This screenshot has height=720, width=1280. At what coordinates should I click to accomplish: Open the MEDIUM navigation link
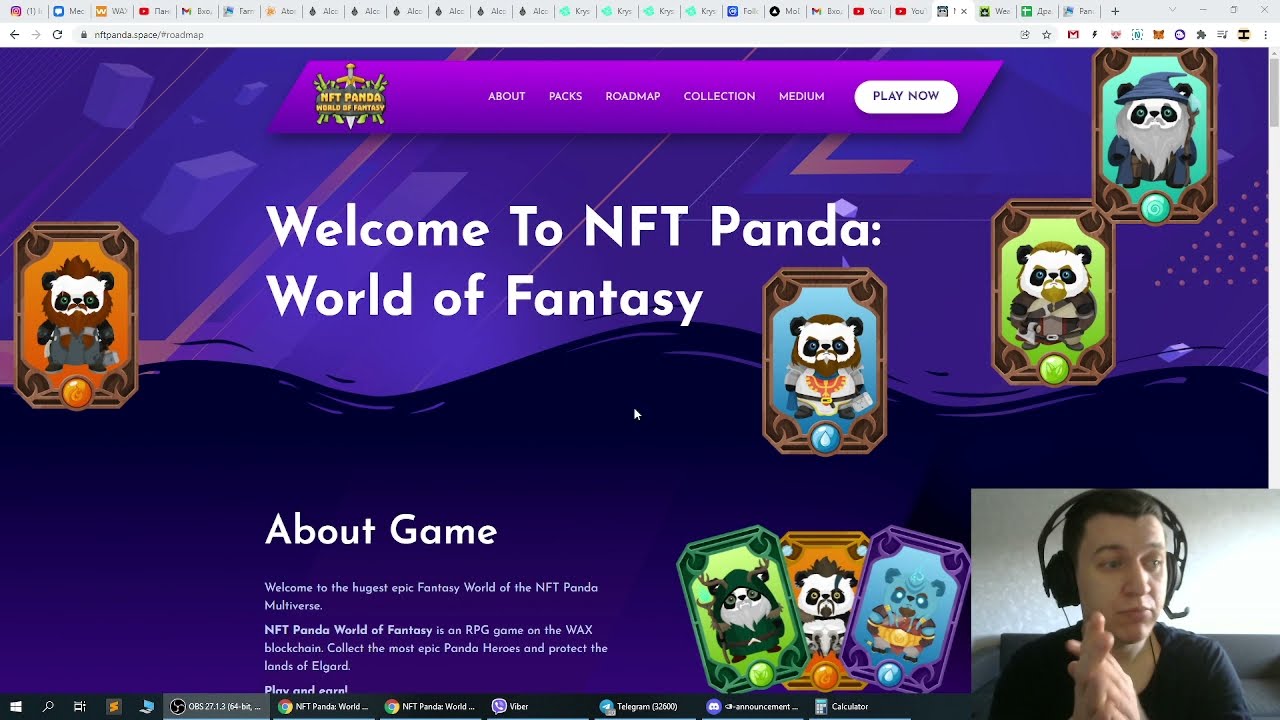(x=801, y=97)
